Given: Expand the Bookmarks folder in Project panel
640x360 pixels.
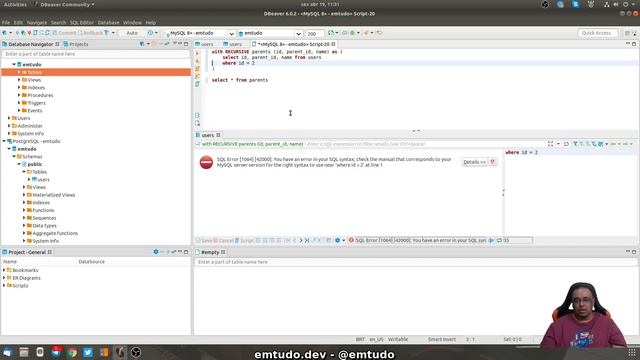Looking at the screenshot, I should (x=4, y=270).
